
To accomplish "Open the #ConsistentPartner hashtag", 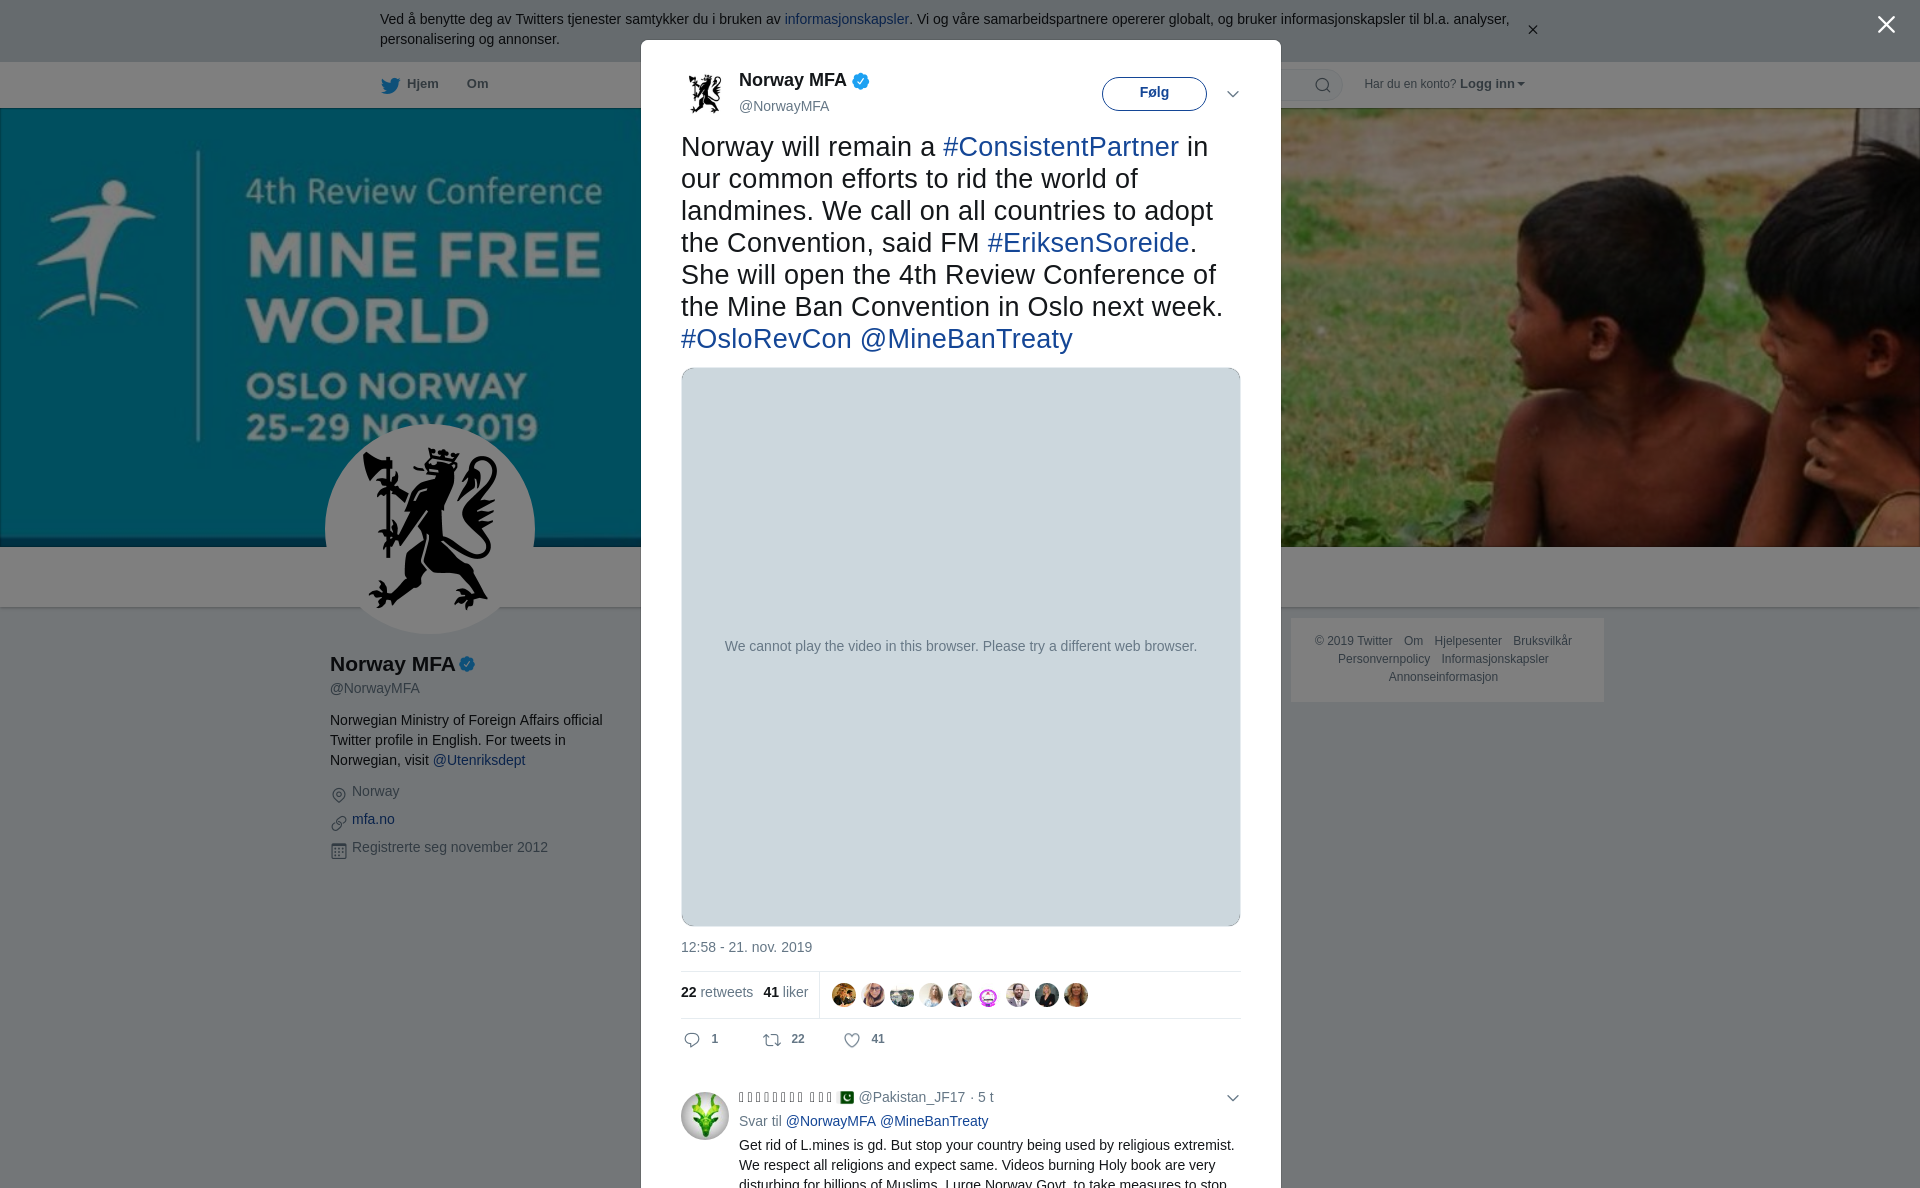I will (1060, 147).
